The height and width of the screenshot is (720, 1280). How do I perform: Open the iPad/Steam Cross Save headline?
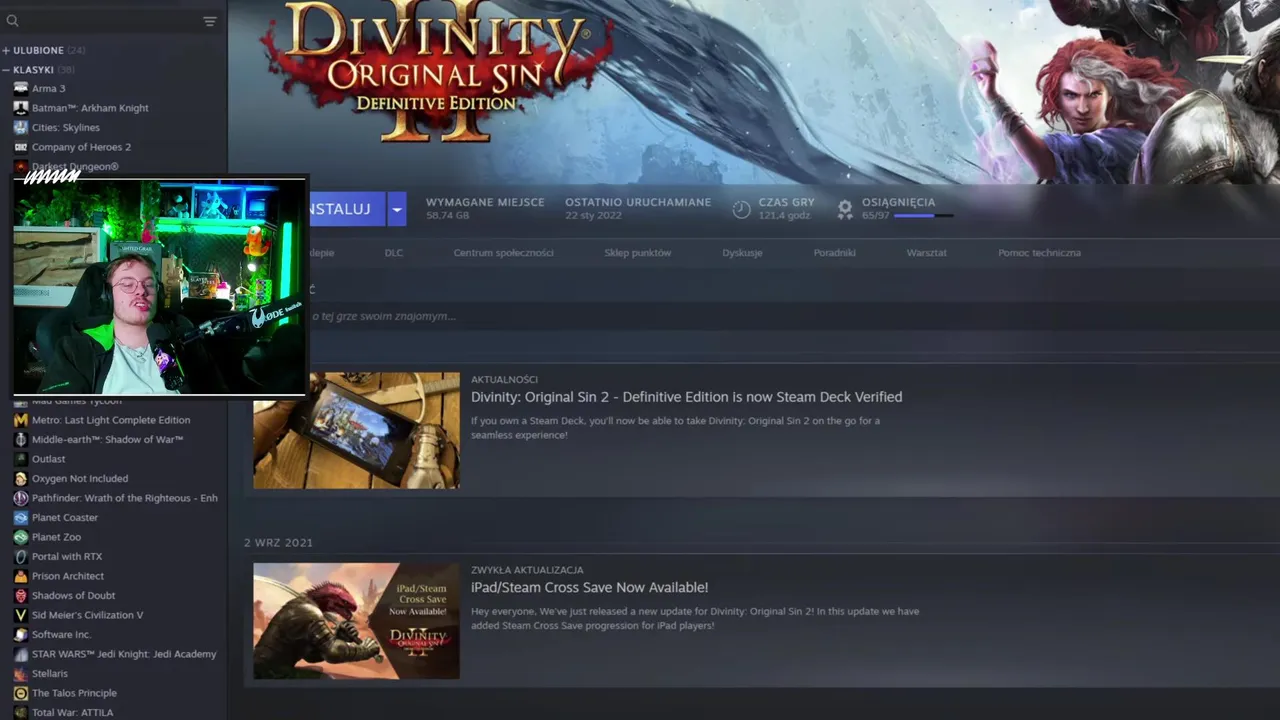click(589, 587)
